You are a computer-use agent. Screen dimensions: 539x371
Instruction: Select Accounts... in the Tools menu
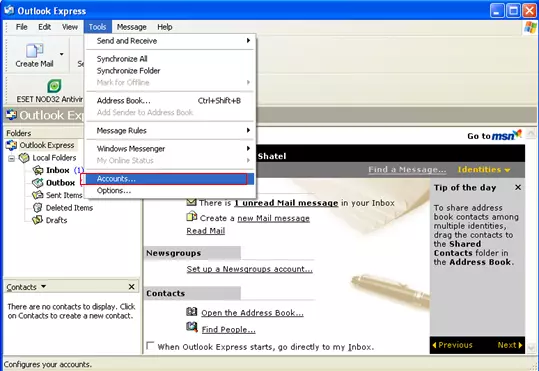(x=170, y=179)
